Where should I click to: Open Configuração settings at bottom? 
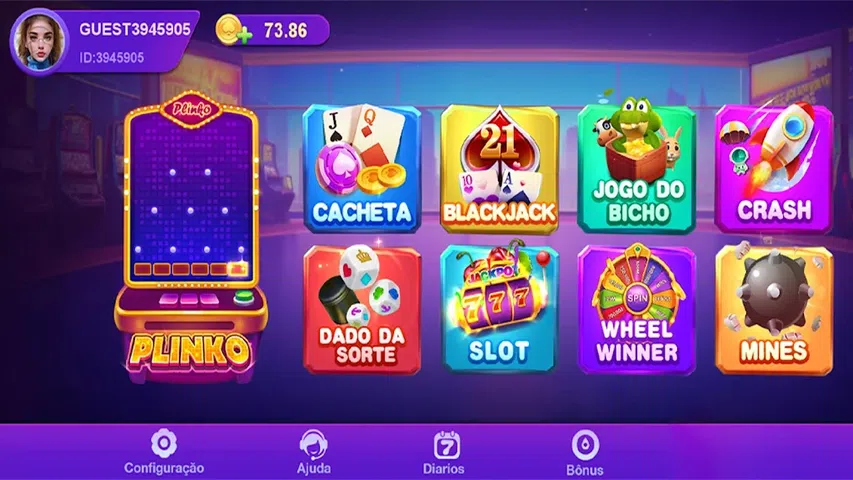(164, 453)
